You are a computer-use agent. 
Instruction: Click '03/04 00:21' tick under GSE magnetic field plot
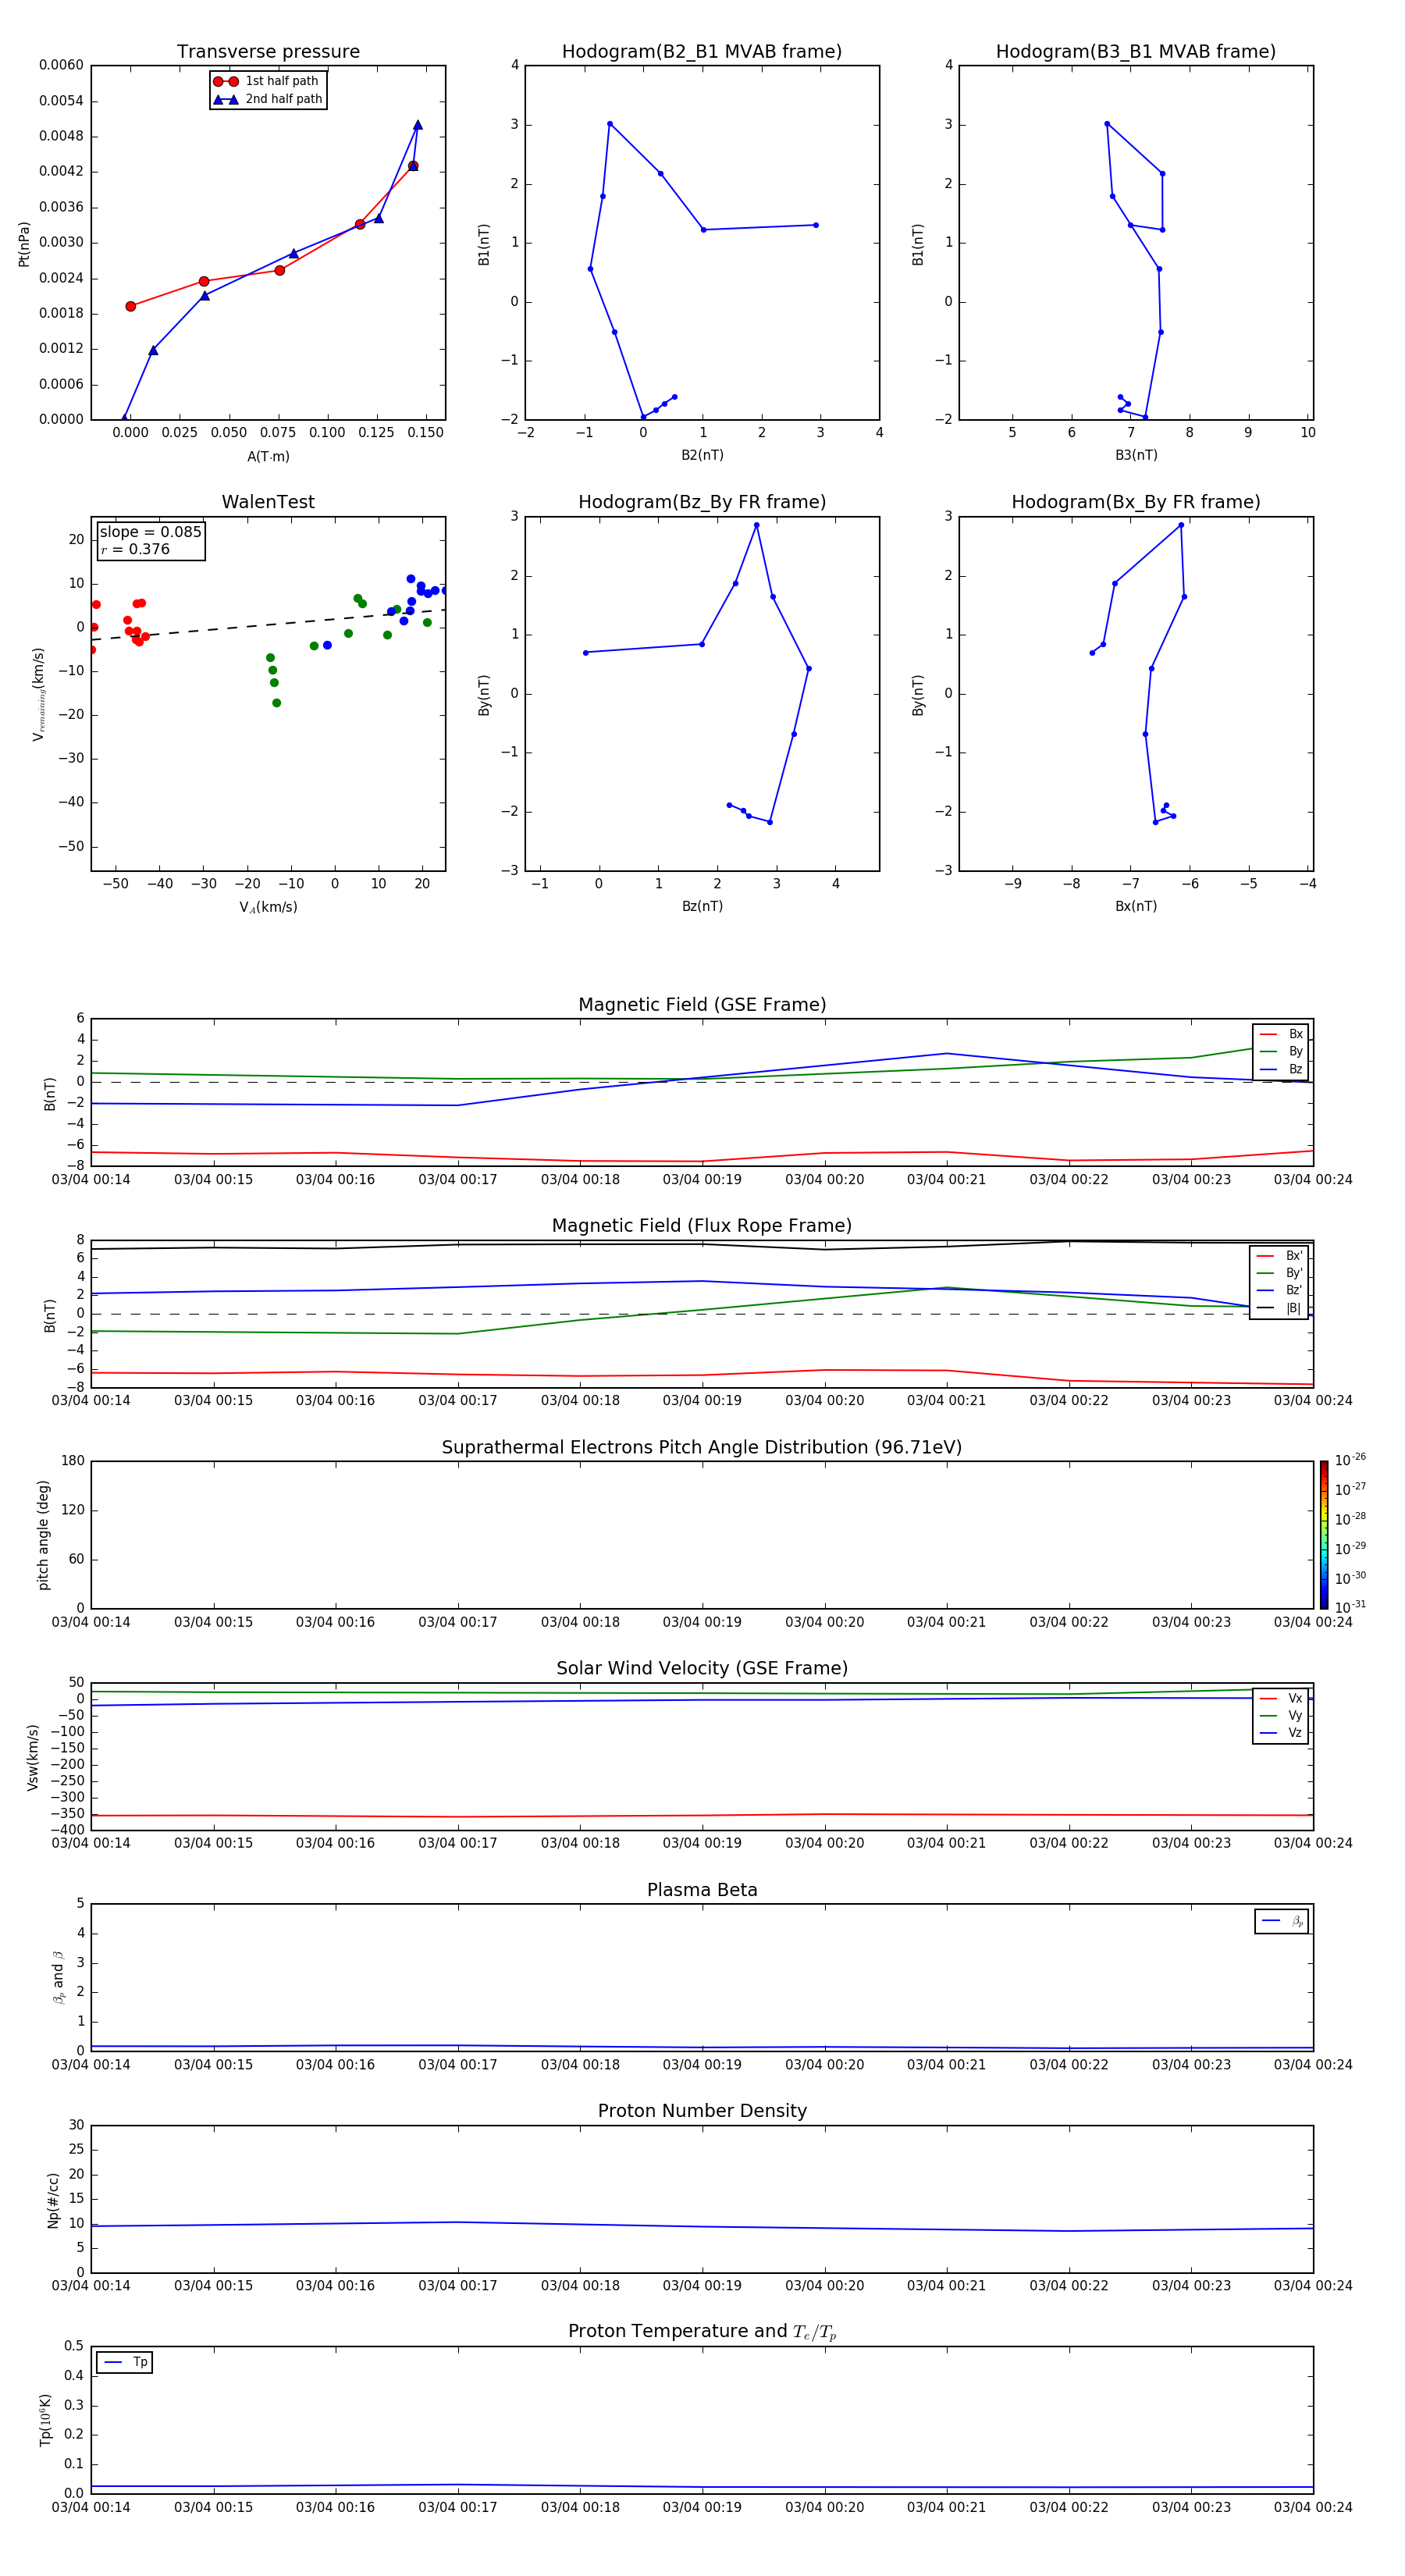pos(946,1179)
